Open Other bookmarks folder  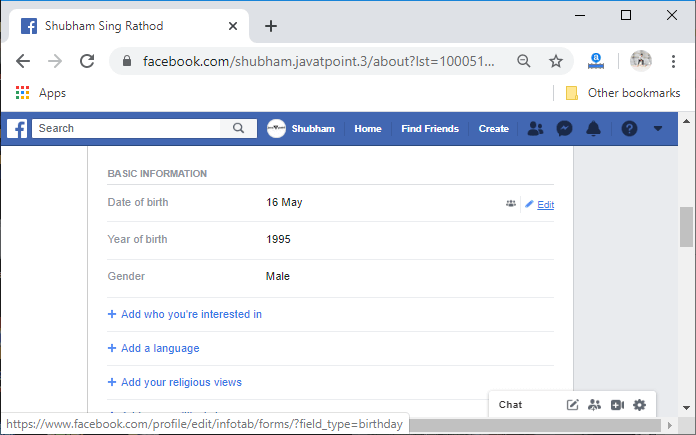point(623,93)
